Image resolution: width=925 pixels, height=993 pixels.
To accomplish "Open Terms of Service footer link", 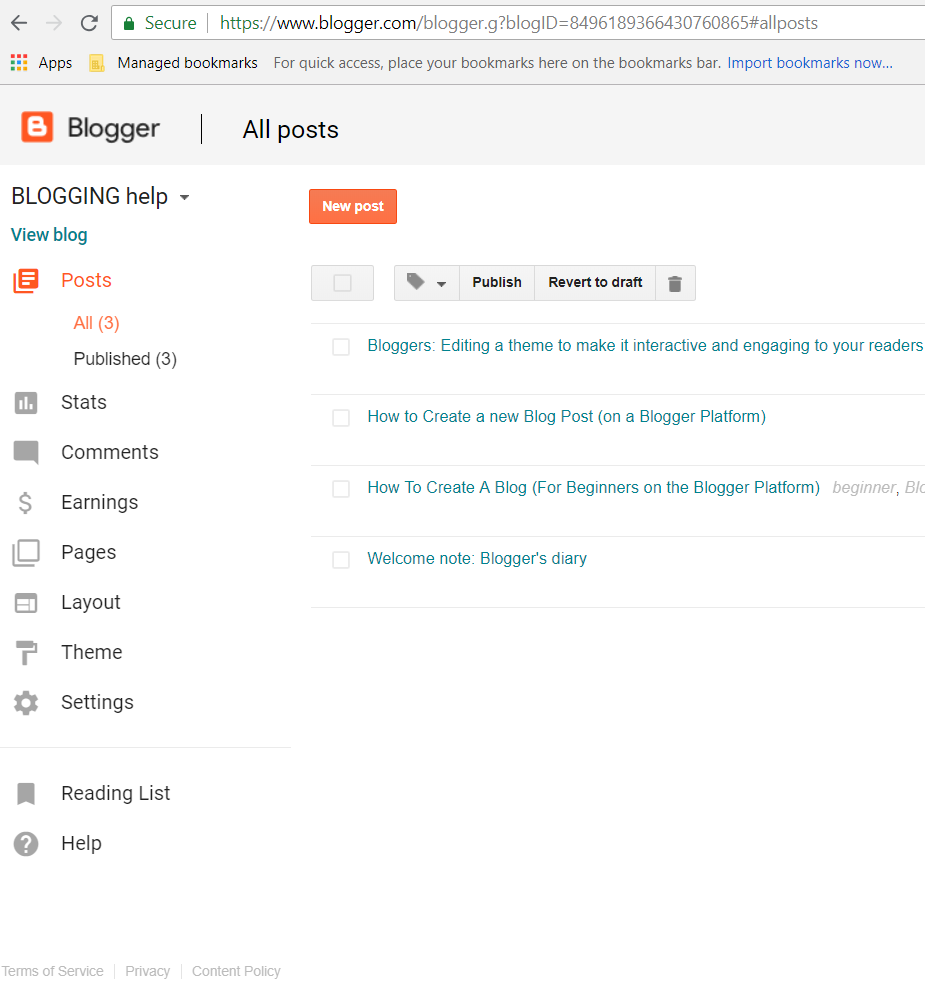I will pyautogui.click(x=53, y=971).
